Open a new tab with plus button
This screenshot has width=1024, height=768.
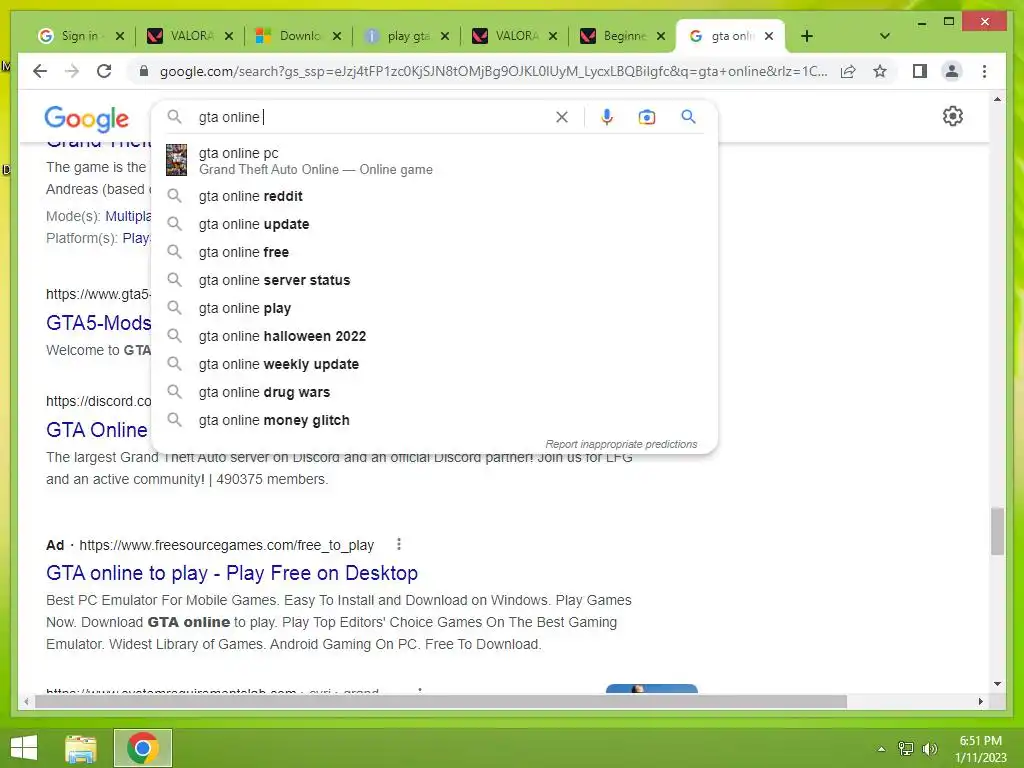tap(807, 36)
